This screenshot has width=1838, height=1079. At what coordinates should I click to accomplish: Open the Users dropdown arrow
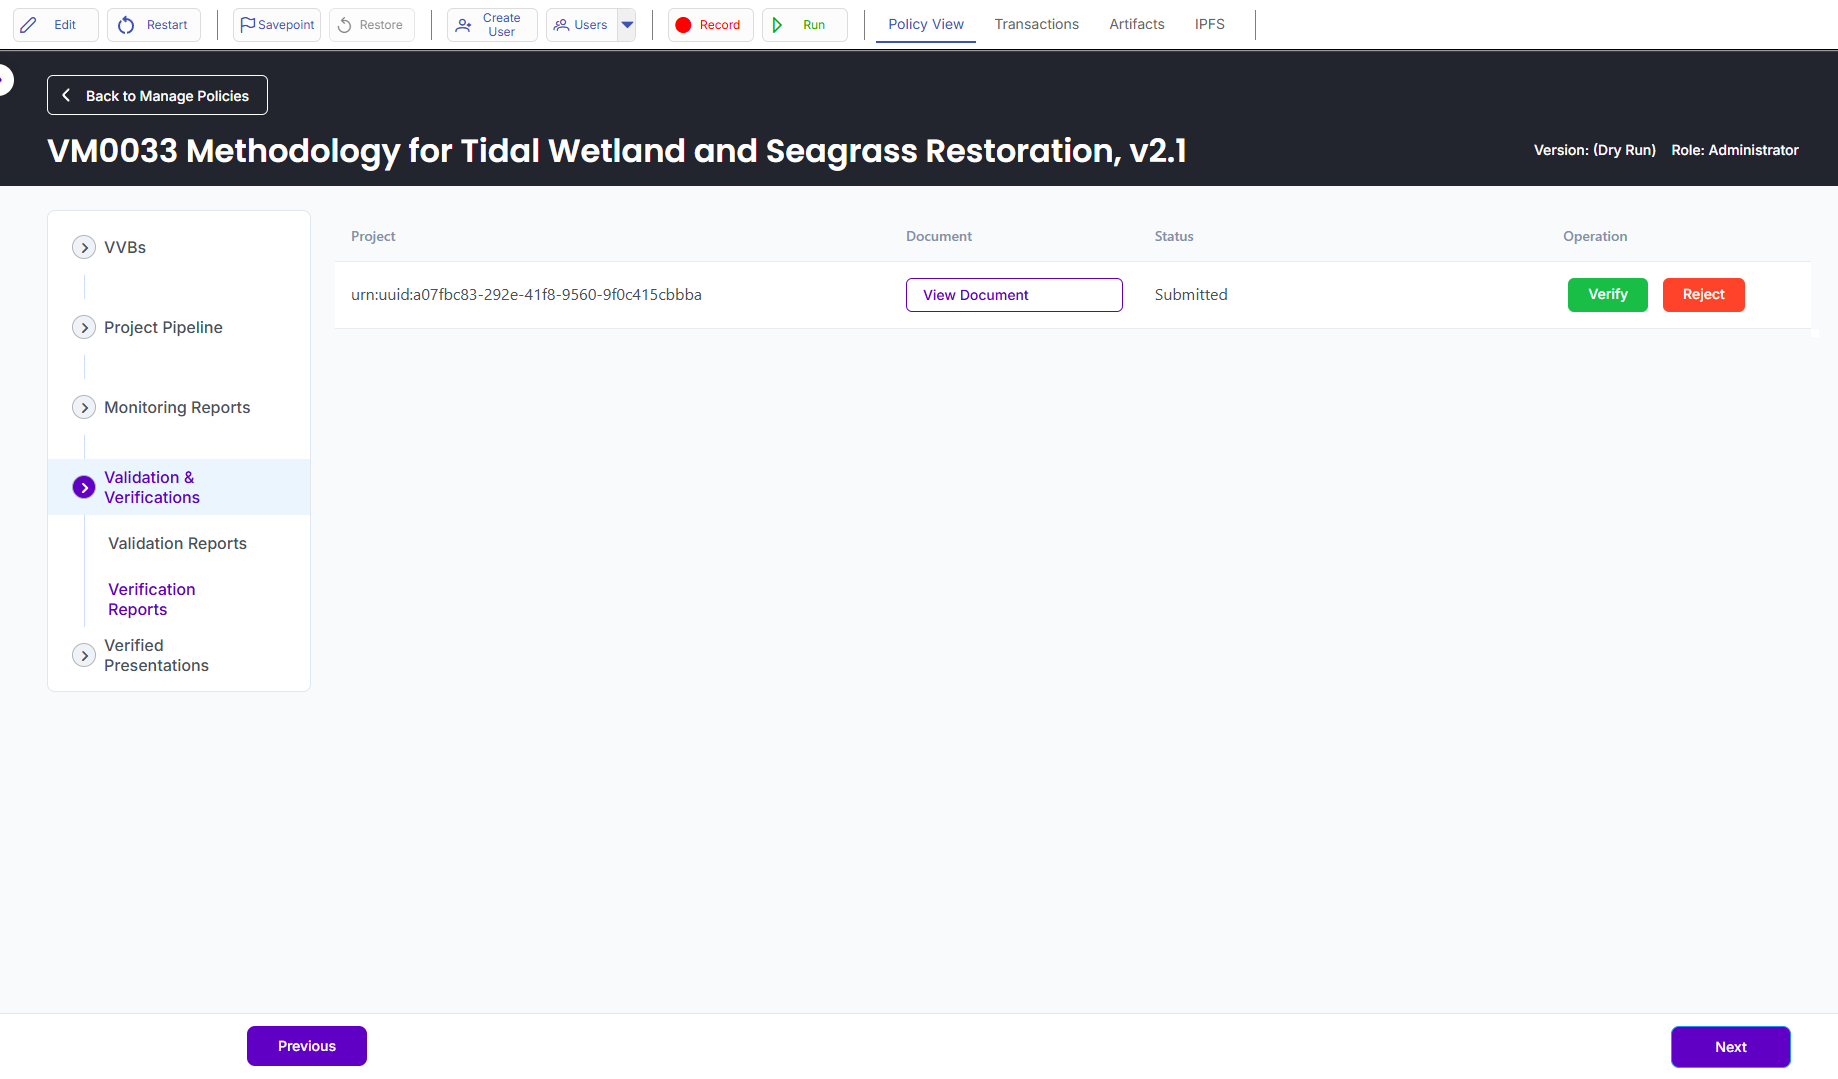click(627, 25)
